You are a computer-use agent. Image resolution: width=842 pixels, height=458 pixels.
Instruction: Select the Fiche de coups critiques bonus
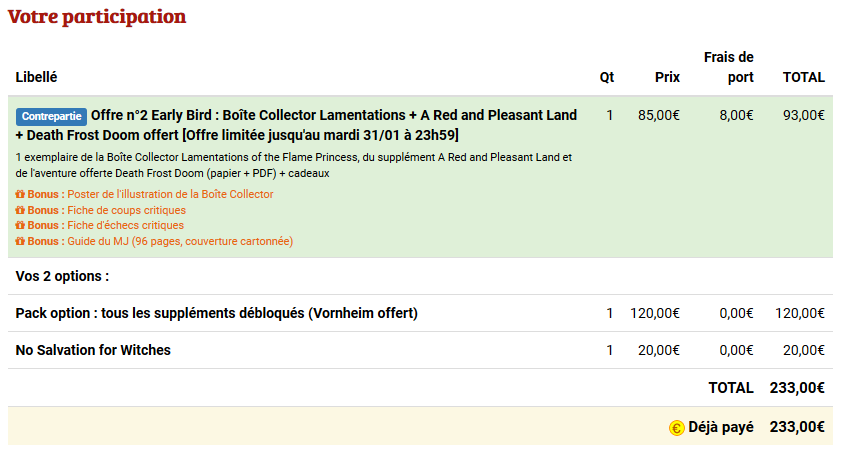pyautogui.click(x=126, y=211)
